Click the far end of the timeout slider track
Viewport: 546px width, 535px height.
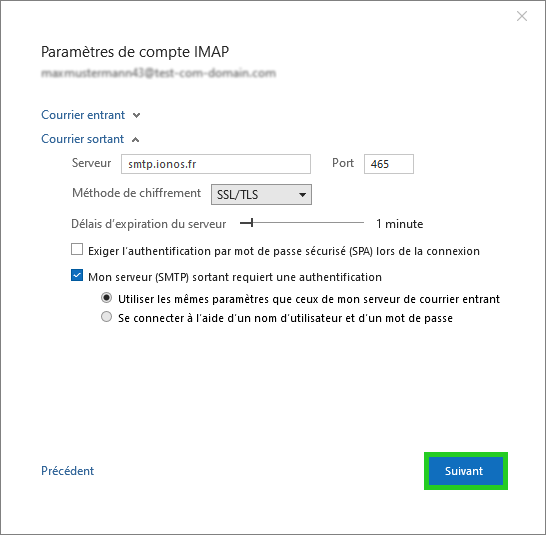362,223
